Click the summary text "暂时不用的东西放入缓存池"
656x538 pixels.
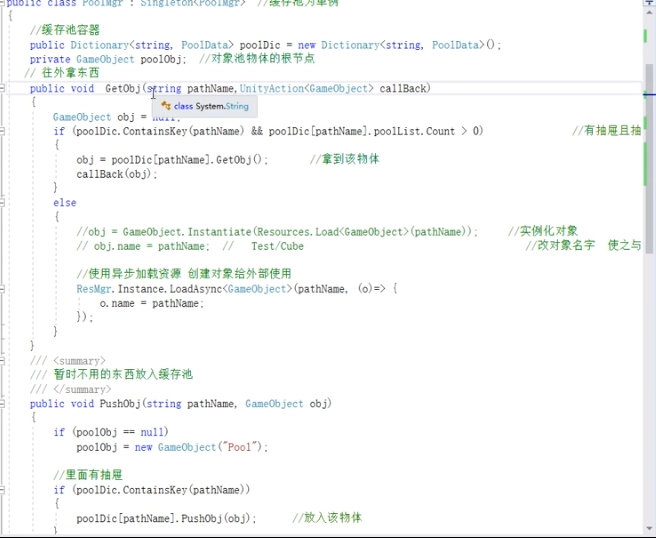(123, 374)
